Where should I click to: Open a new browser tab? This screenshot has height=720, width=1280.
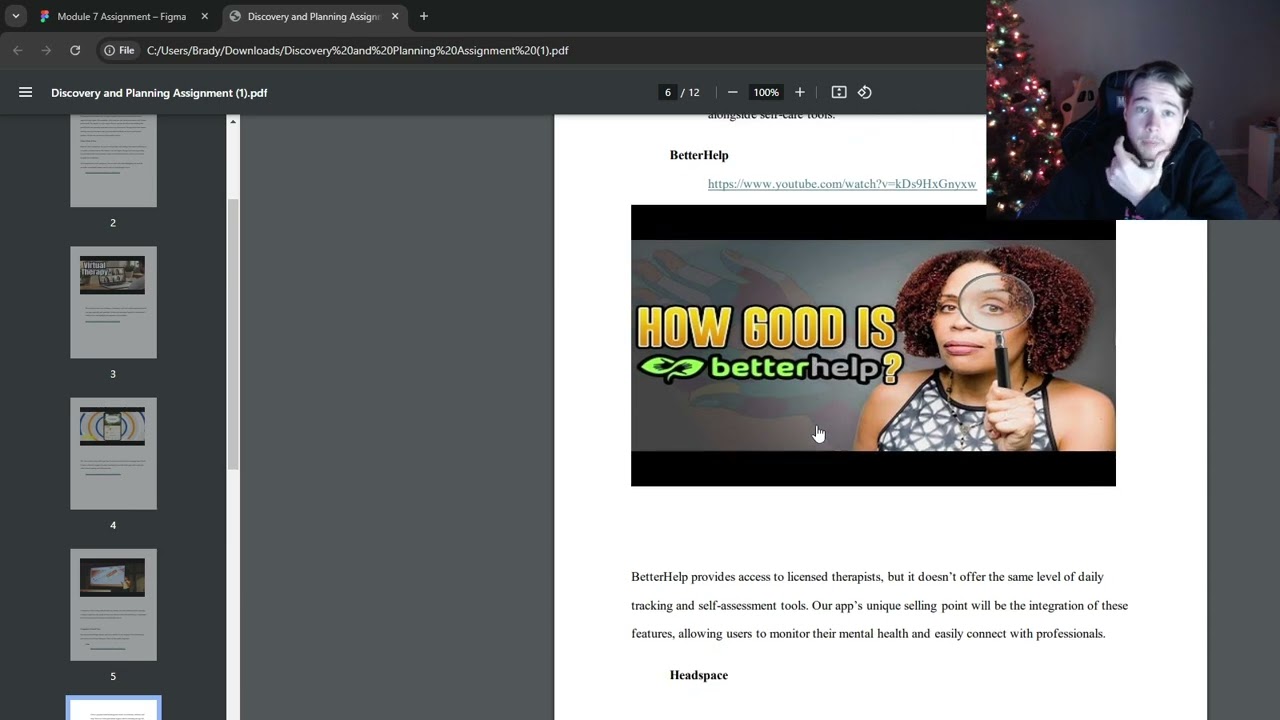point(424,16)
